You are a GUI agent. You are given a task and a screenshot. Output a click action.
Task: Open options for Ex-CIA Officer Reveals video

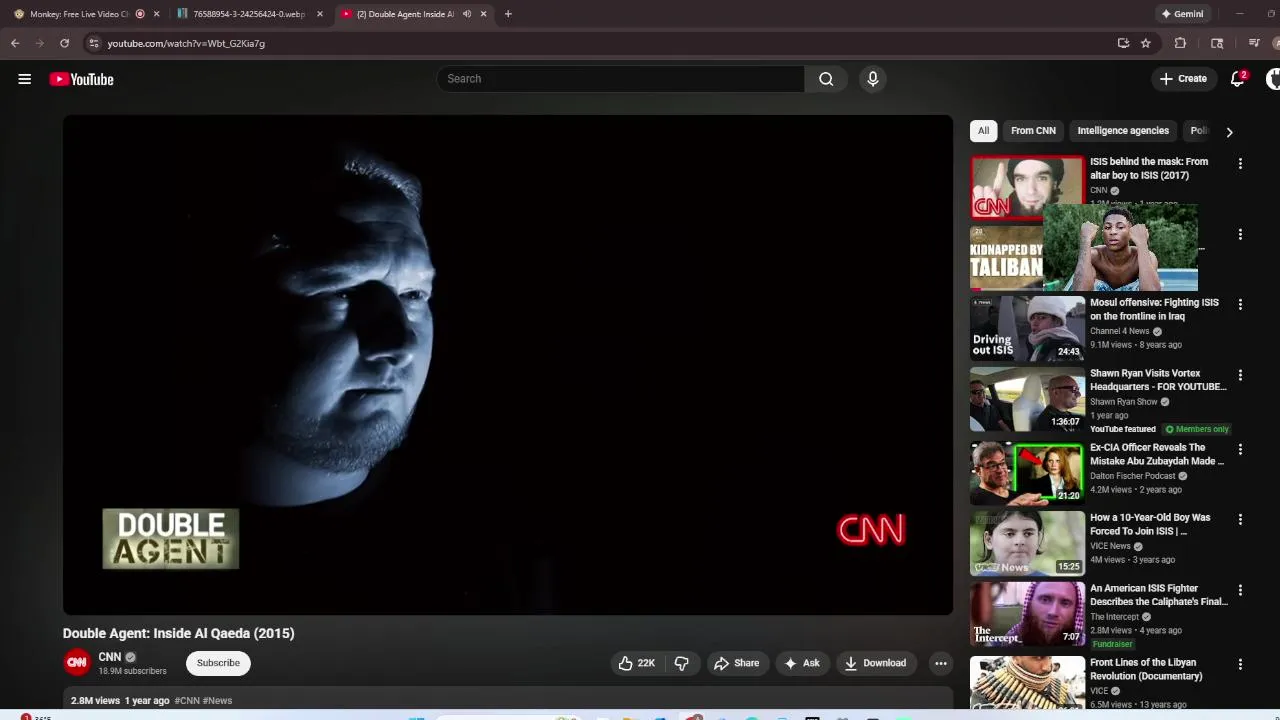click(x=1240, y=449)
